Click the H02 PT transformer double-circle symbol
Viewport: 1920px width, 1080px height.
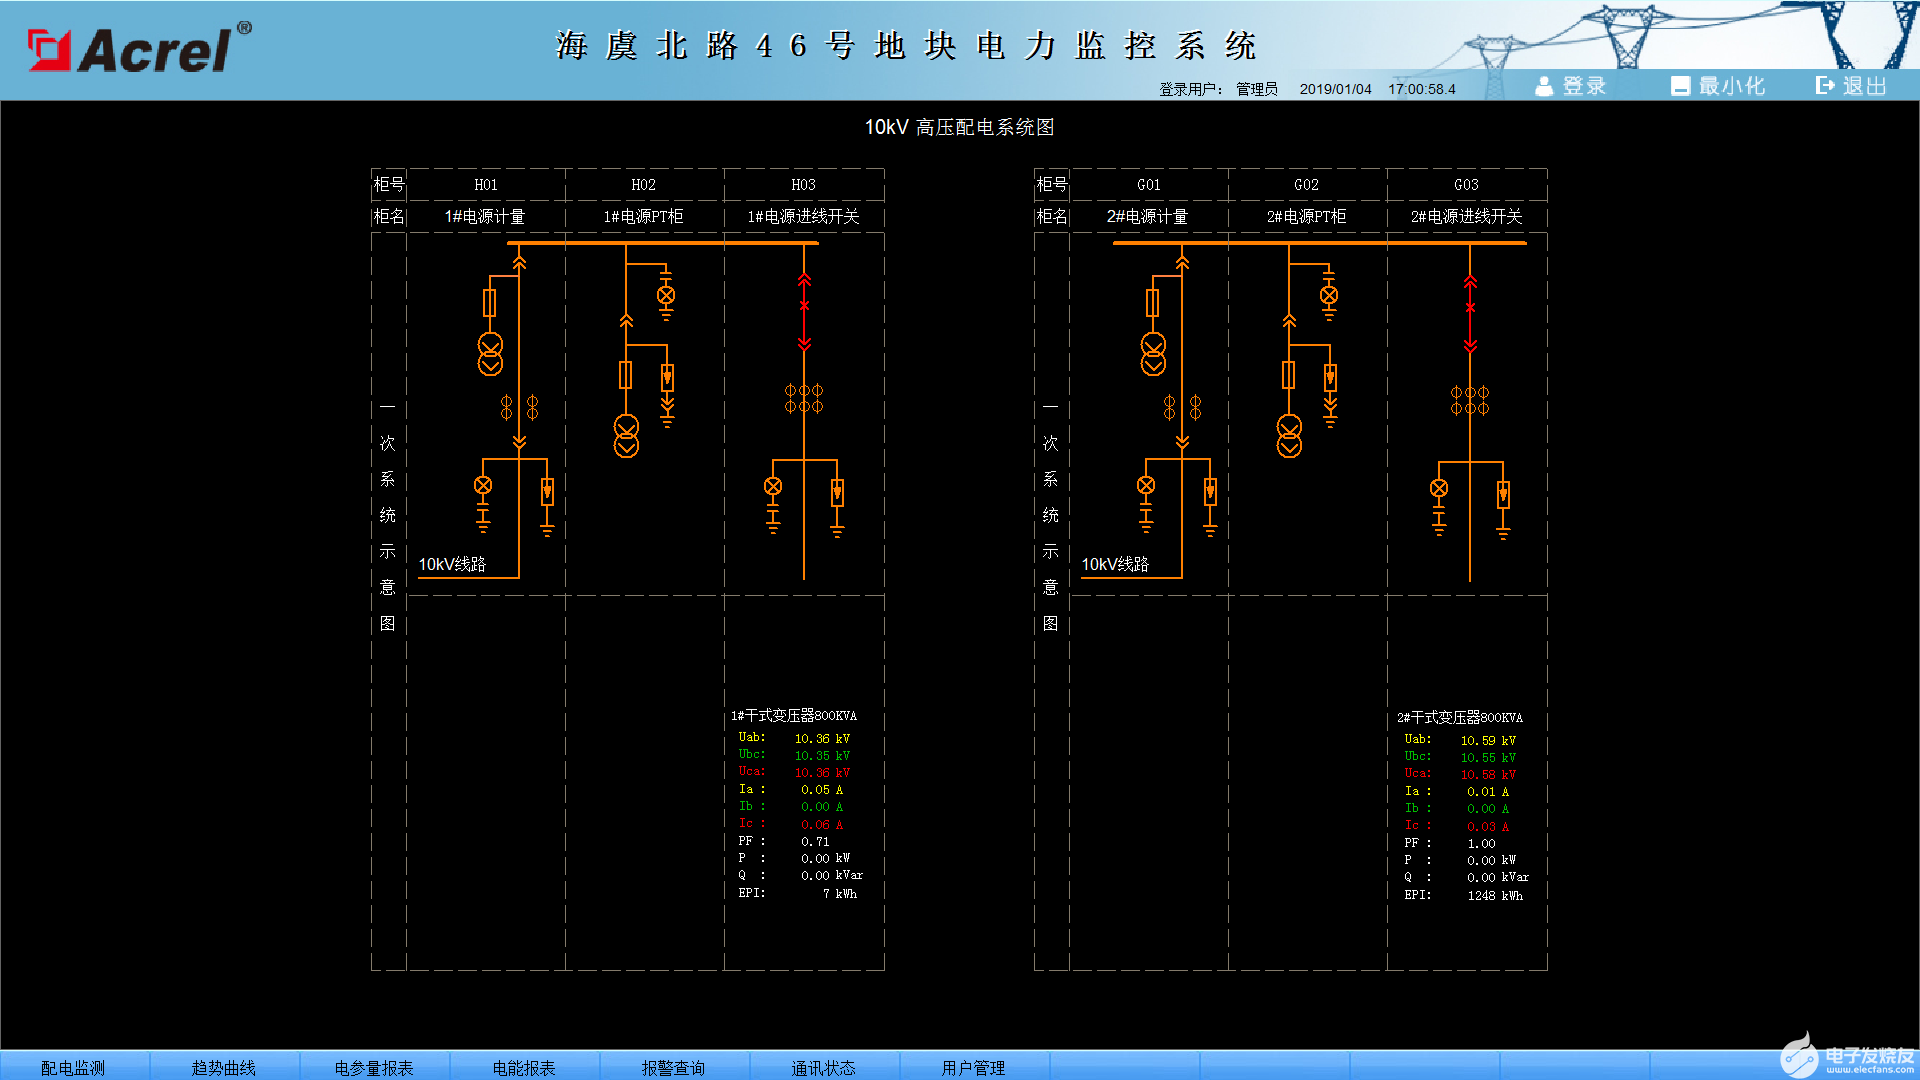point(626,436)
